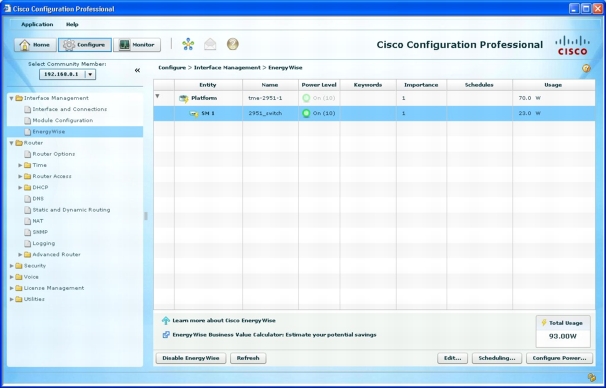Click the green power indicator for SM 1
This screenshot has height=389, width=608.
(306, 113)
